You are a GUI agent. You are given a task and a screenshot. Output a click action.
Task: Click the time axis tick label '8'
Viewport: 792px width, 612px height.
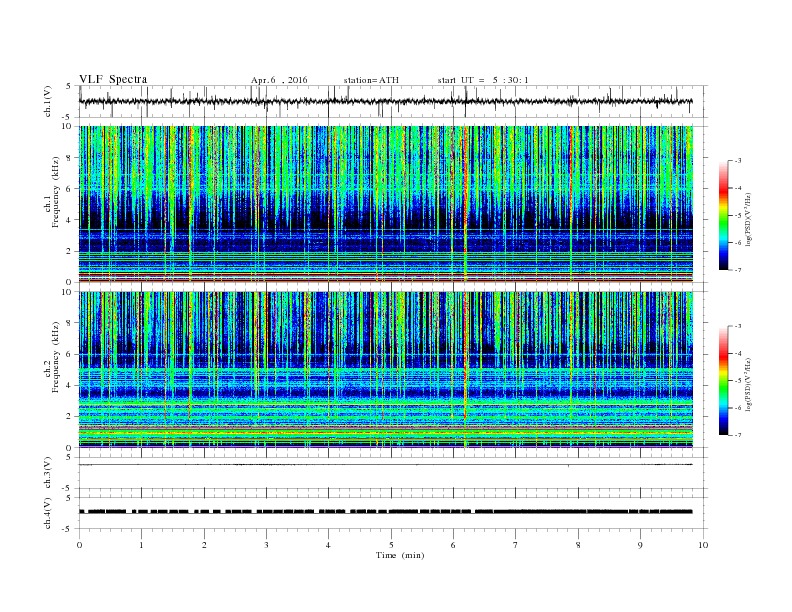tap(578, 545)
